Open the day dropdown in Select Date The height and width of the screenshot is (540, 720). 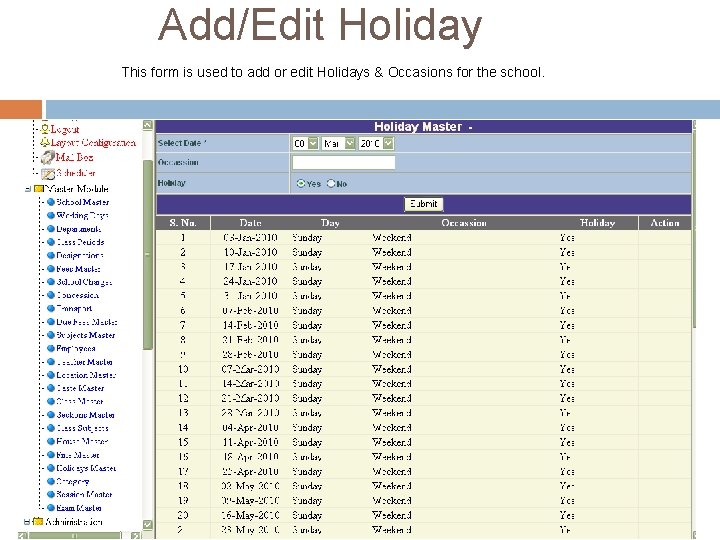click(x=313, y=143)
